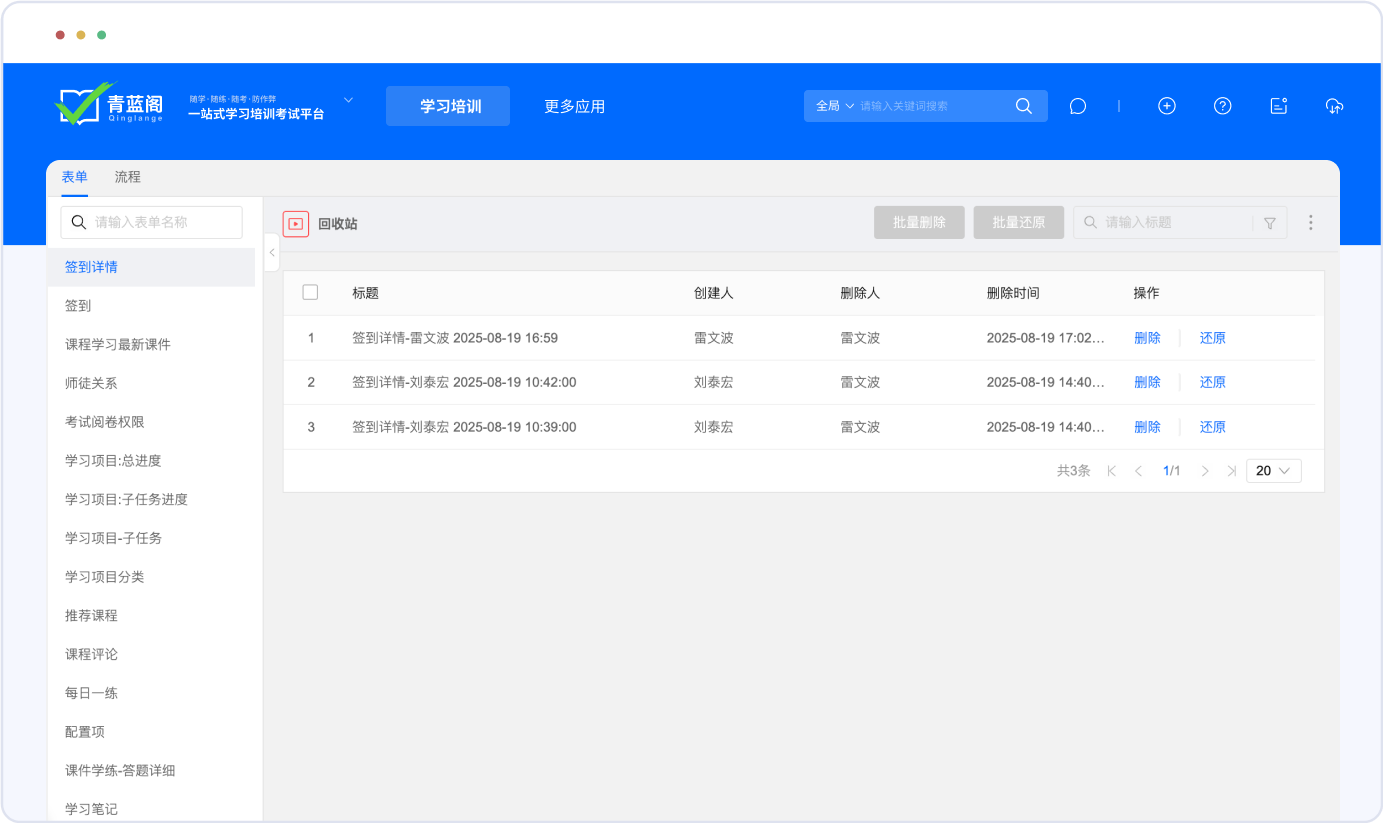The width and height of the screenshot is (1383, 823).
Task: Click 删除 for the 10:39:00 record
Action: coord(1147,427)
